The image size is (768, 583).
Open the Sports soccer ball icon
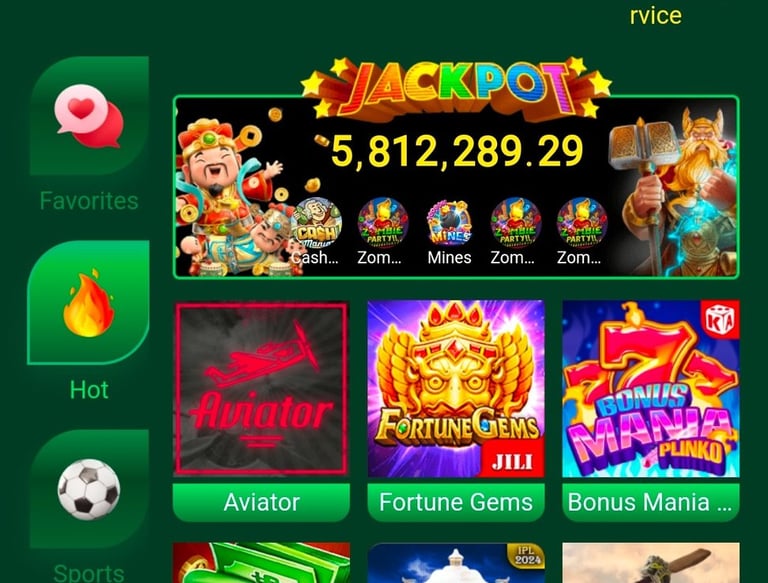tap(89, 489)
